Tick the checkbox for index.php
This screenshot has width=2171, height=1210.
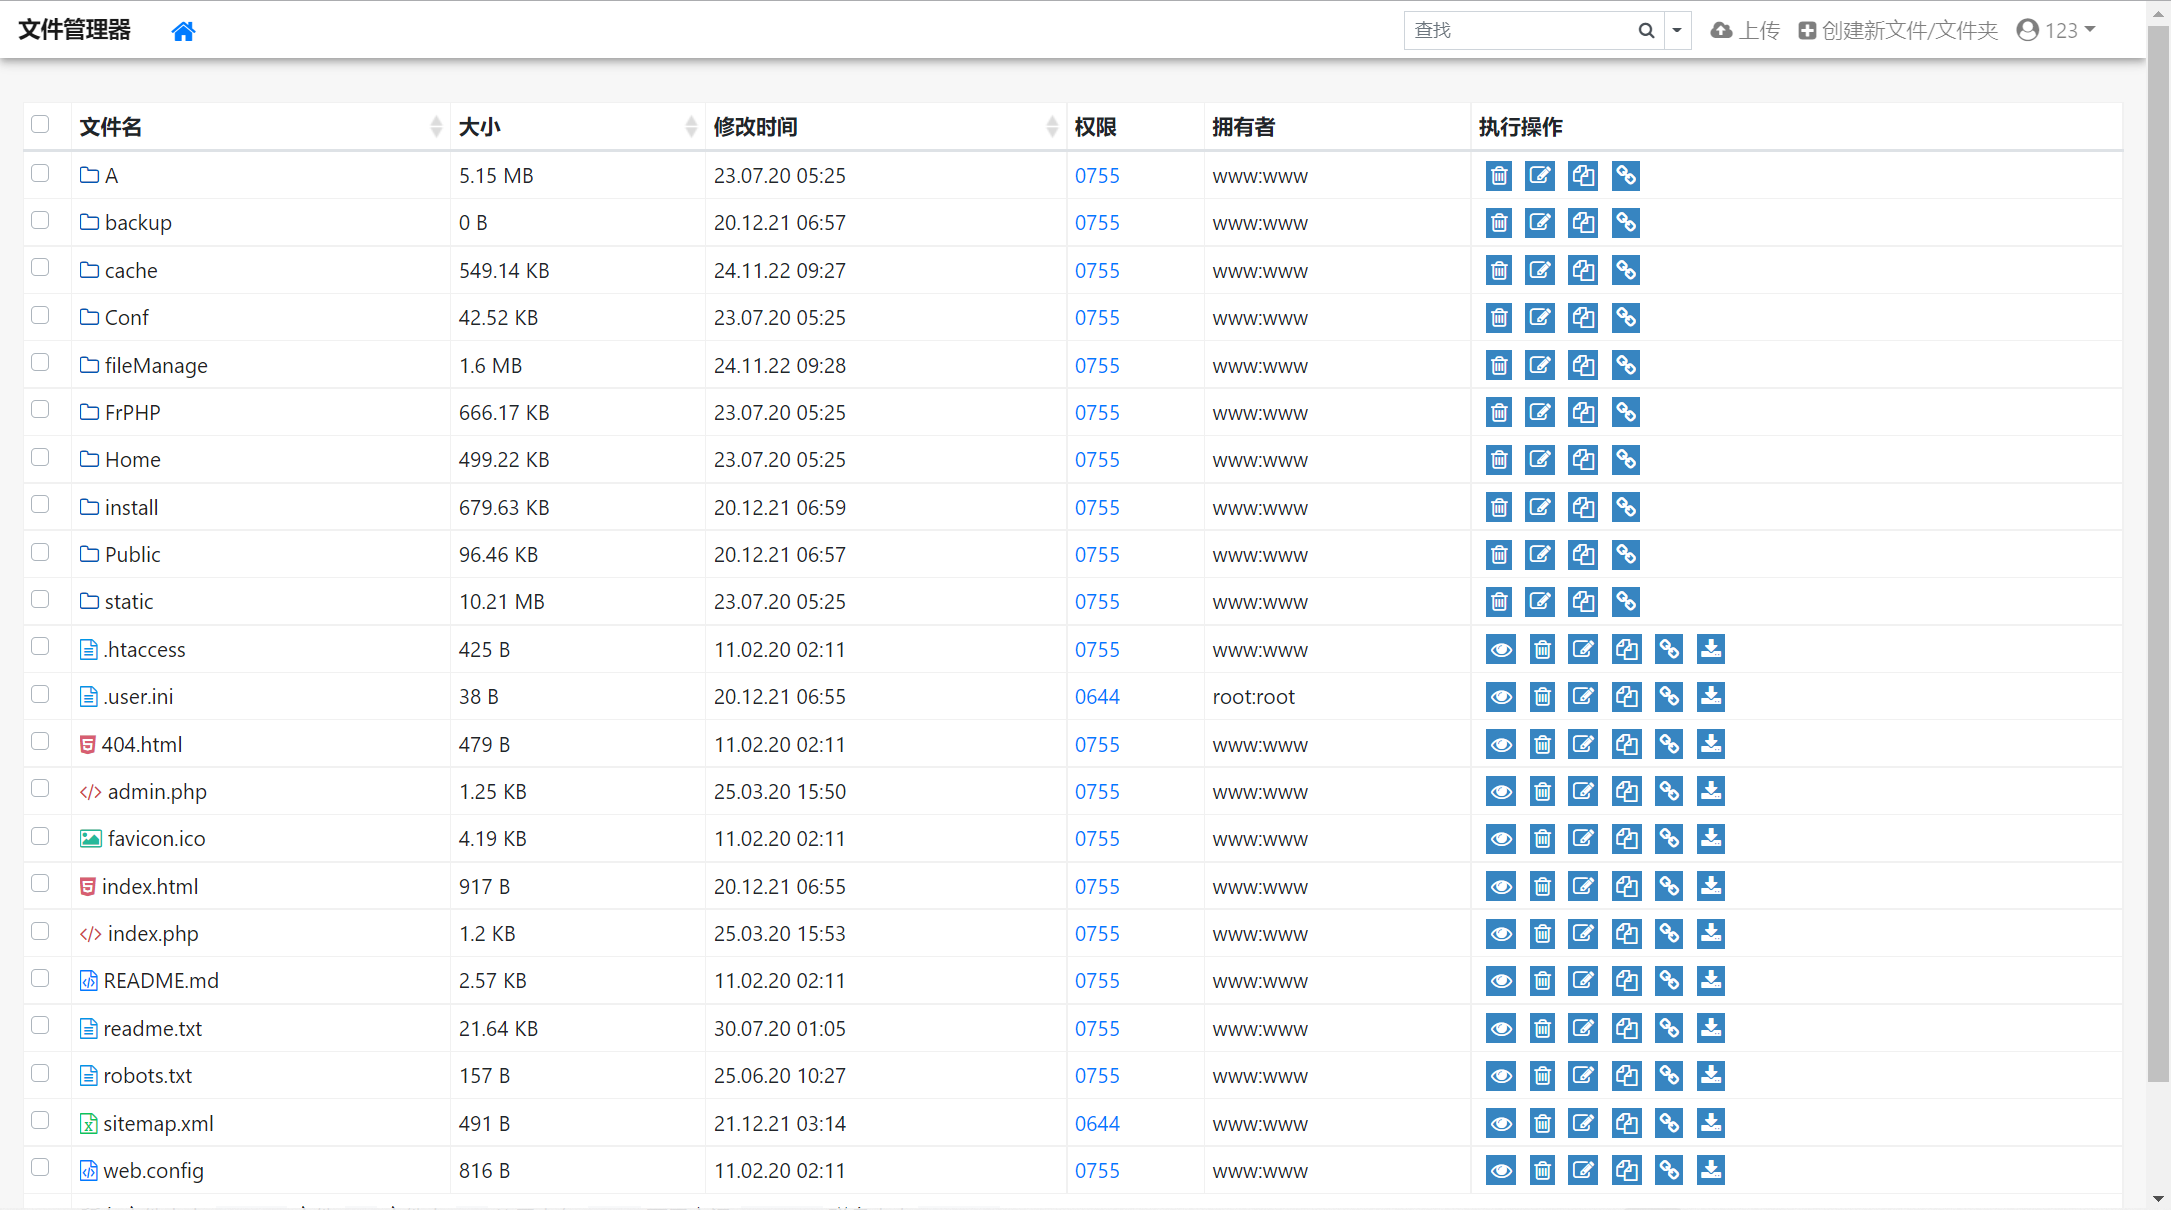(x=40, y=931)
